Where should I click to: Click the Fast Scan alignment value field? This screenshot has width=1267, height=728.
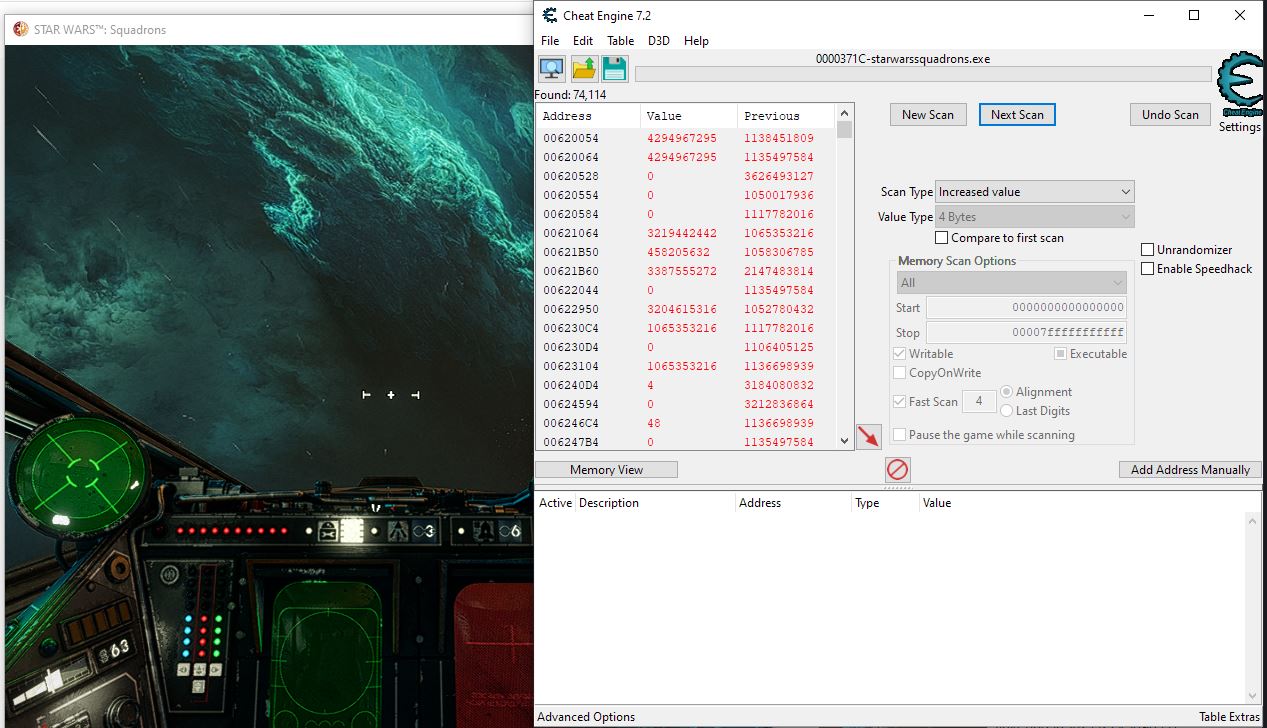[x=979, y=402]
